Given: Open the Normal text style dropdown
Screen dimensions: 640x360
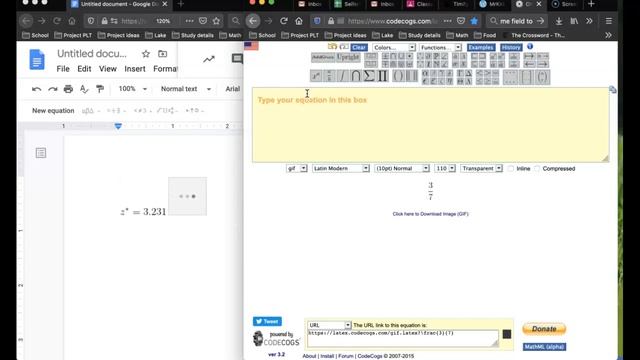Looking at the screenshot, I should (x=186, y=89).
